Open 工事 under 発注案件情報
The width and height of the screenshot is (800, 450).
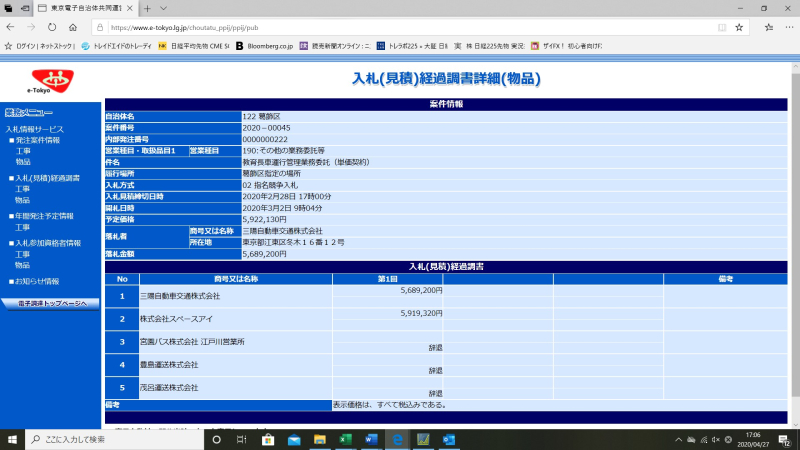(22, 151)
